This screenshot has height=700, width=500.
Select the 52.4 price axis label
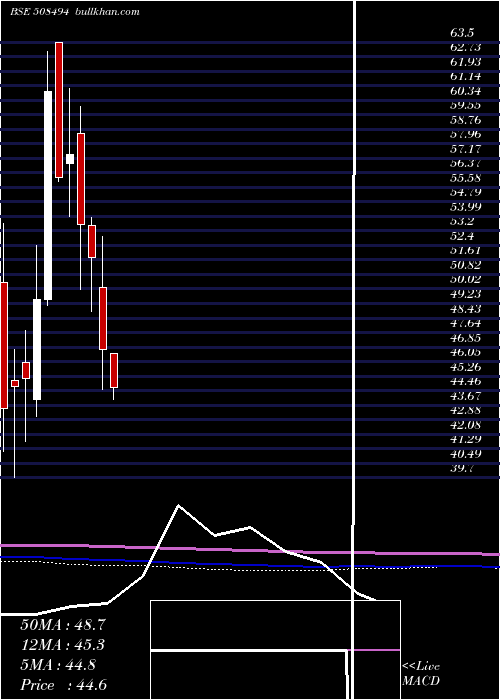(x=462, y=236)
